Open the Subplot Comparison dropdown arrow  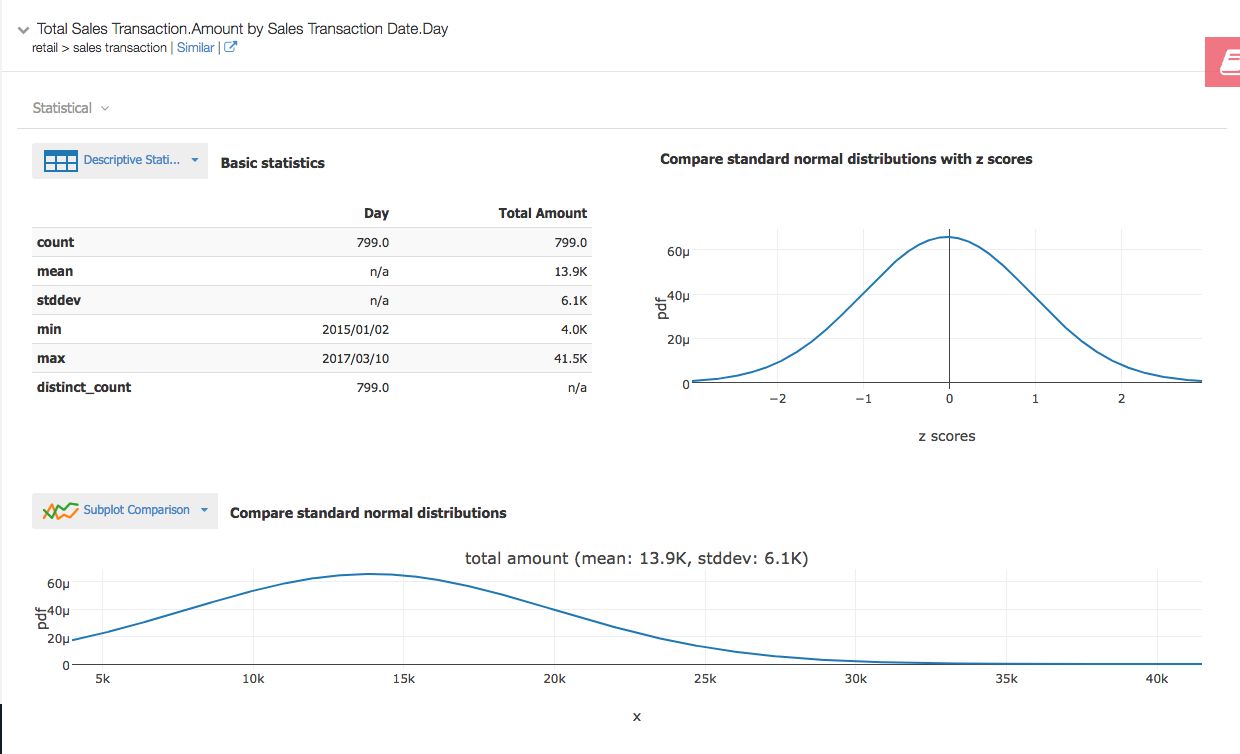click(x=204, y=510)
